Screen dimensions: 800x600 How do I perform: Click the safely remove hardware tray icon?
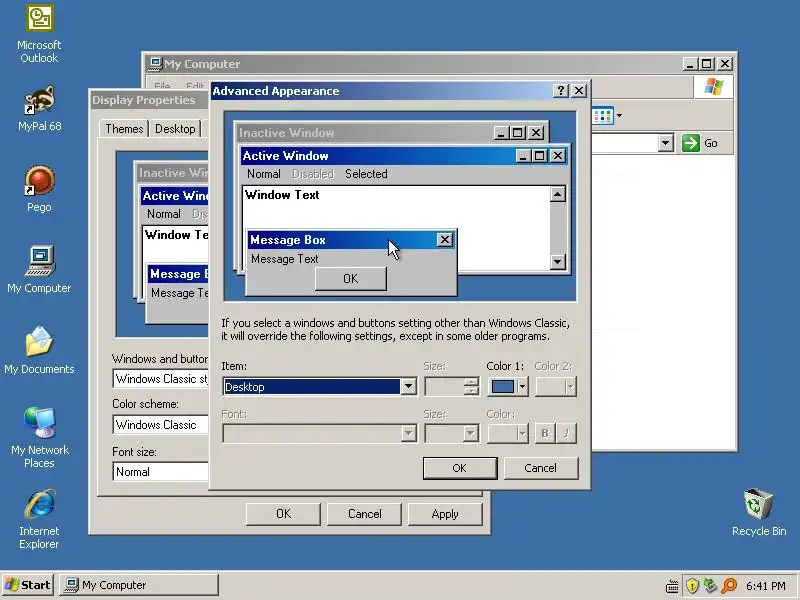710,585
